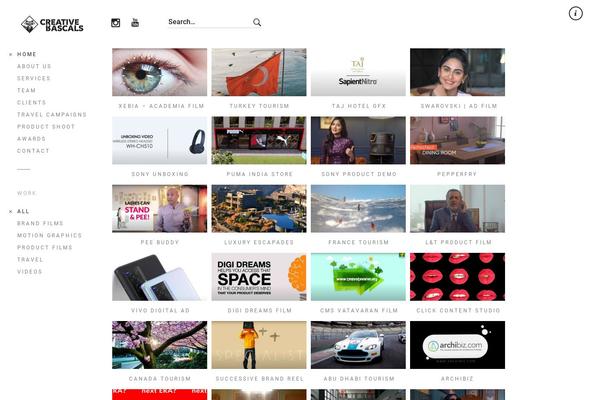Filter work by Travel

coord(30,260)
